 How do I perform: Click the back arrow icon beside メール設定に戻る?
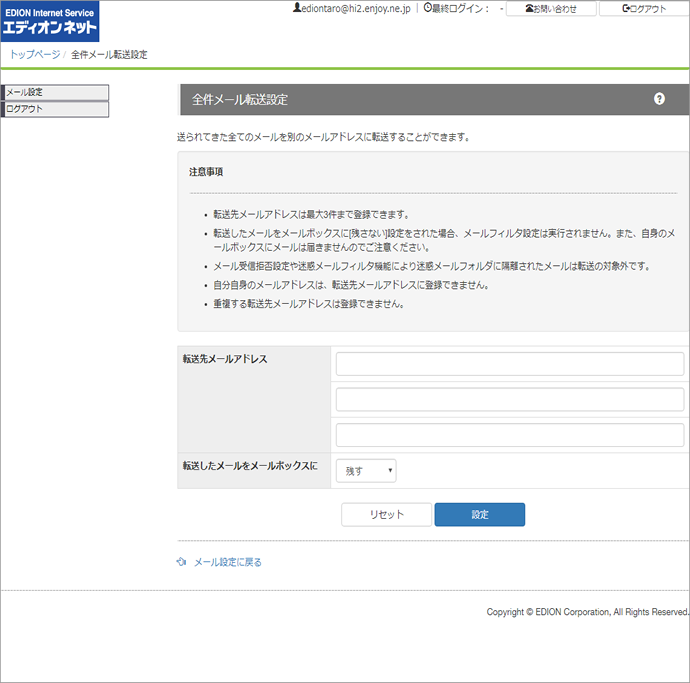click(181, 562)
